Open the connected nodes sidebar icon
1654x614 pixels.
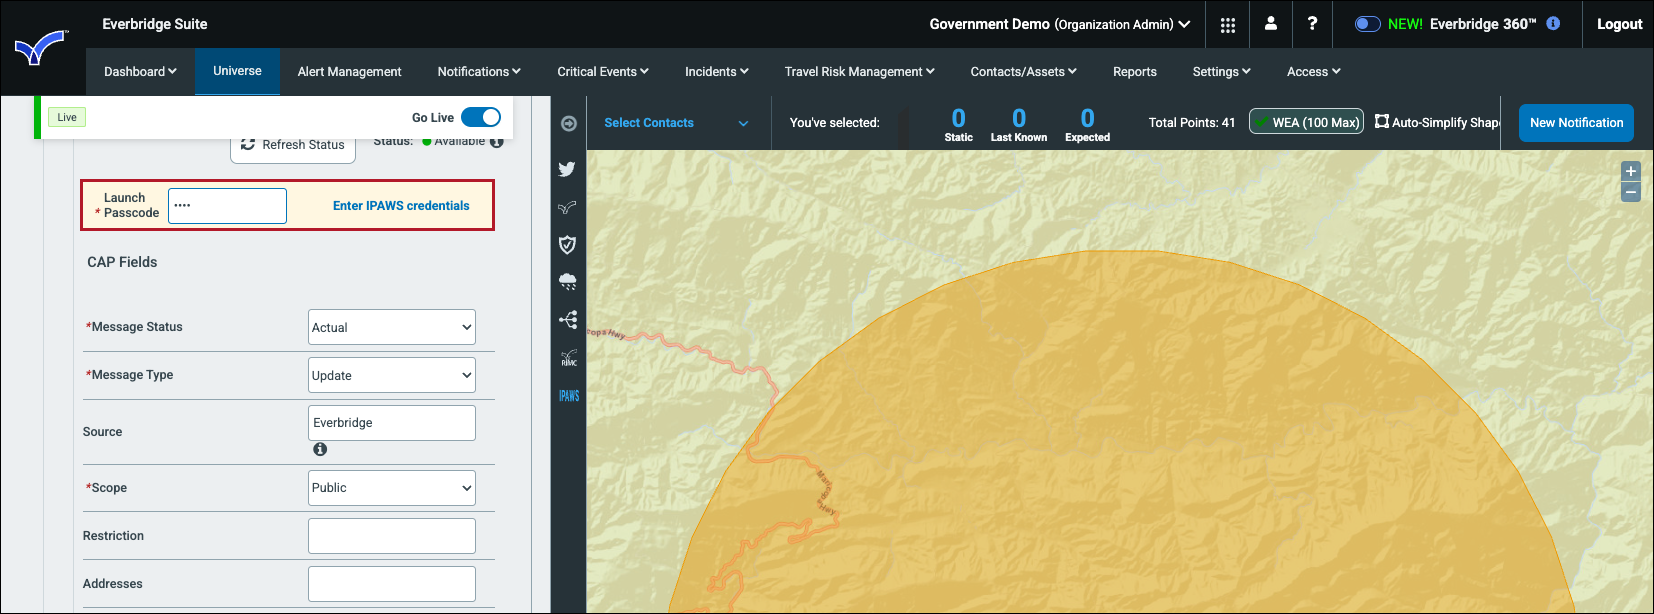568,320
